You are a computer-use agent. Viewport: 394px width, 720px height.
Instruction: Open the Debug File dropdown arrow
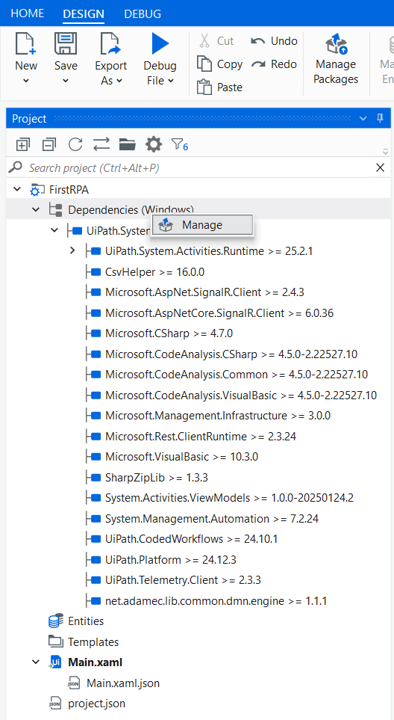click(x=171, y=81)
